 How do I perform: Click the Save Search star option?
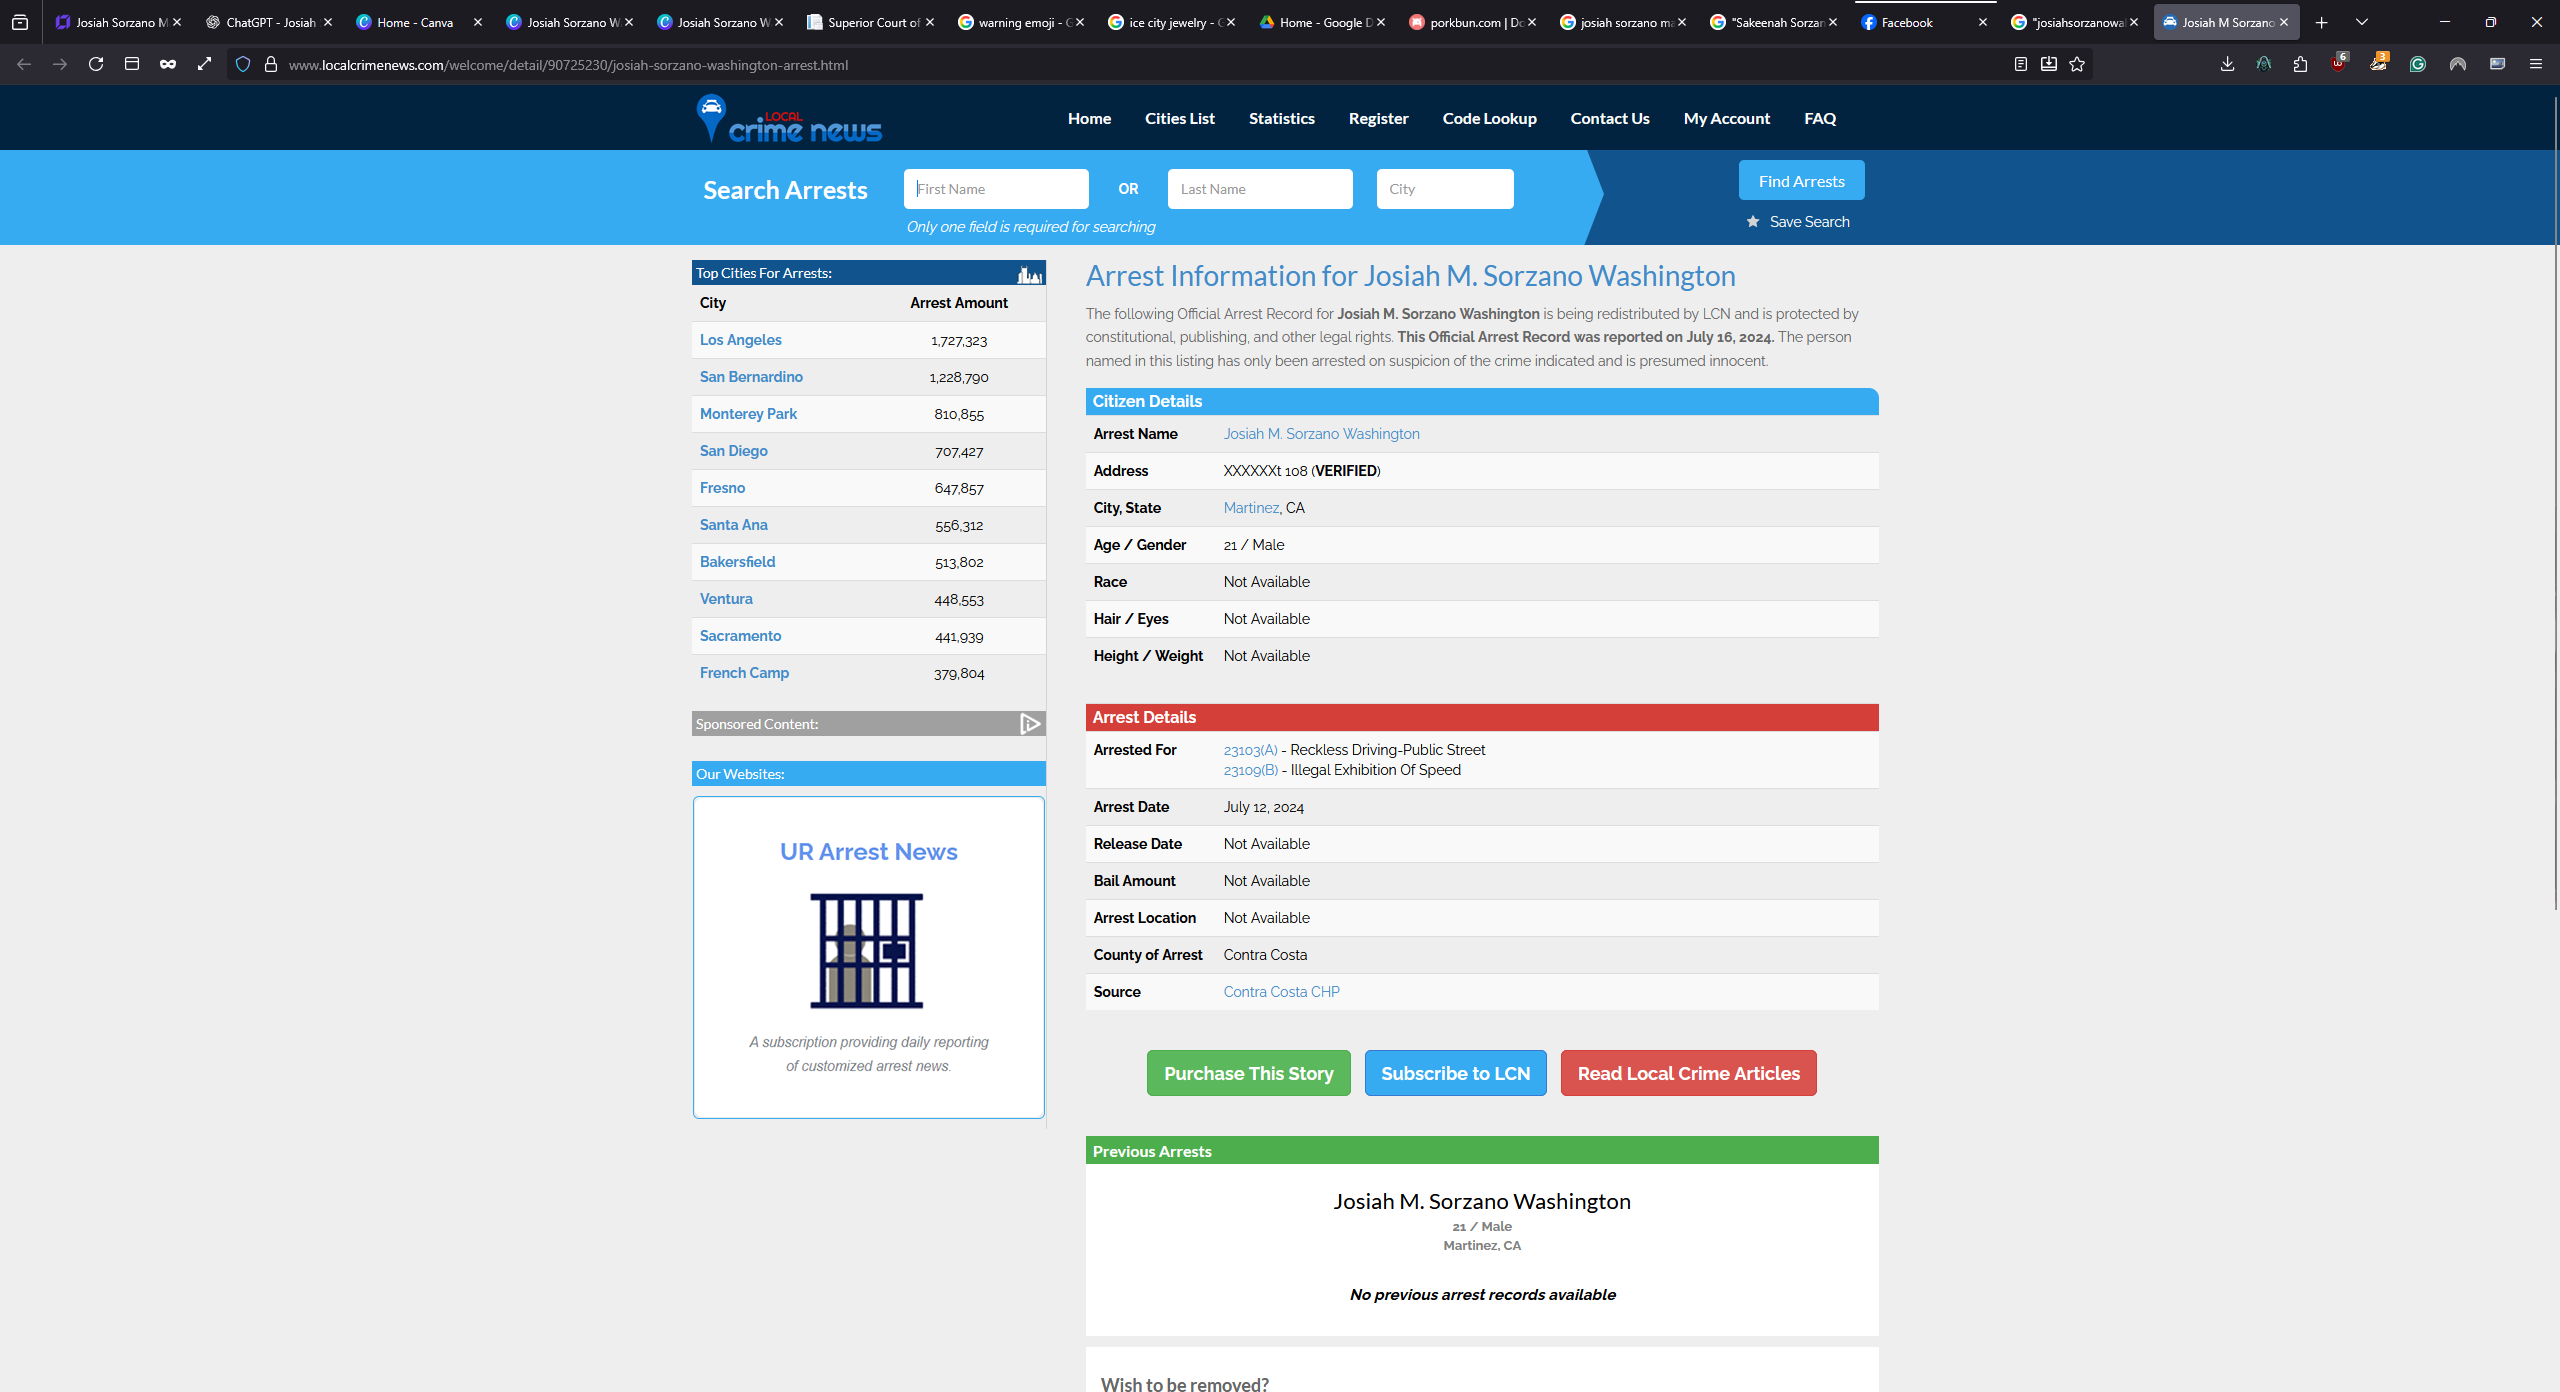pos(1798,222)
